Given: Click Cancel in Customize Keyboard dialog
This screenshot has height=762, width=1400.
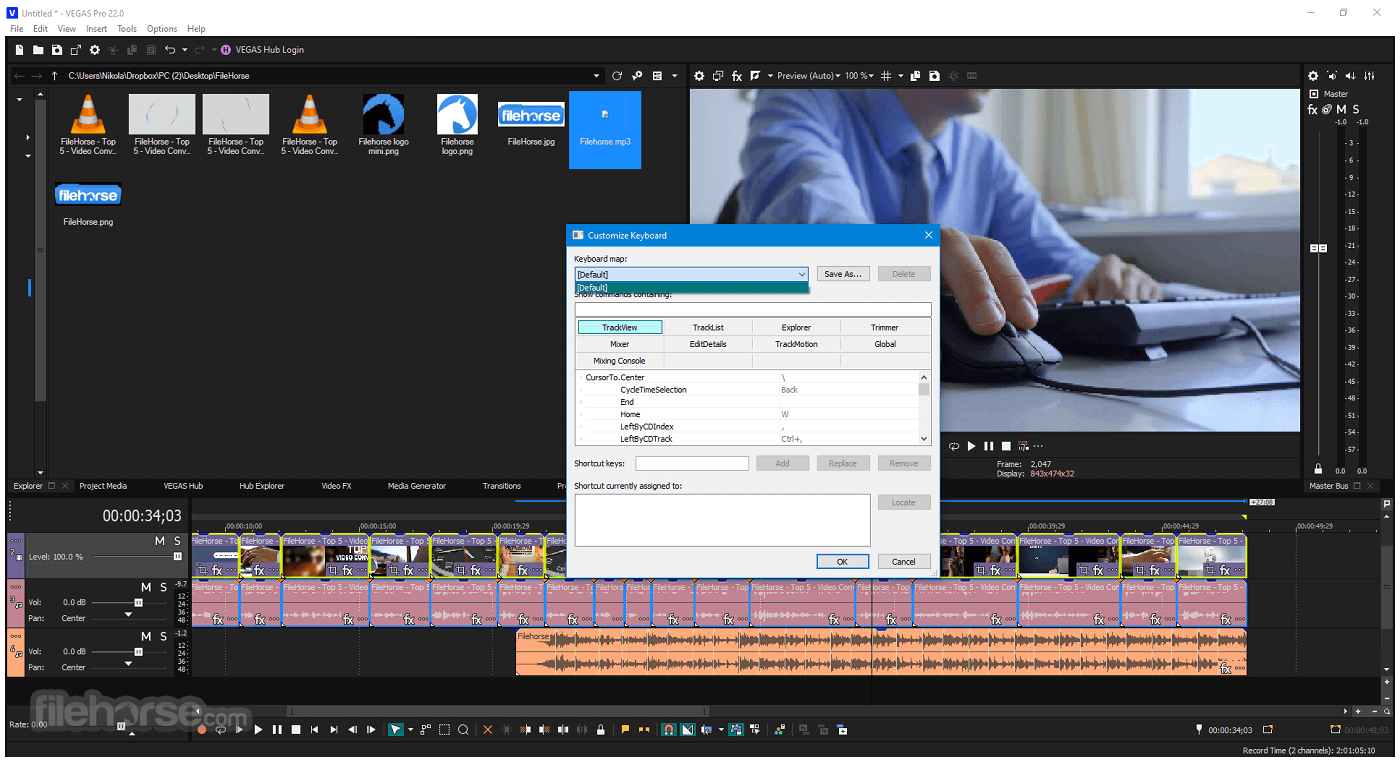Looking at the screenshot, I should click(903, 562).
